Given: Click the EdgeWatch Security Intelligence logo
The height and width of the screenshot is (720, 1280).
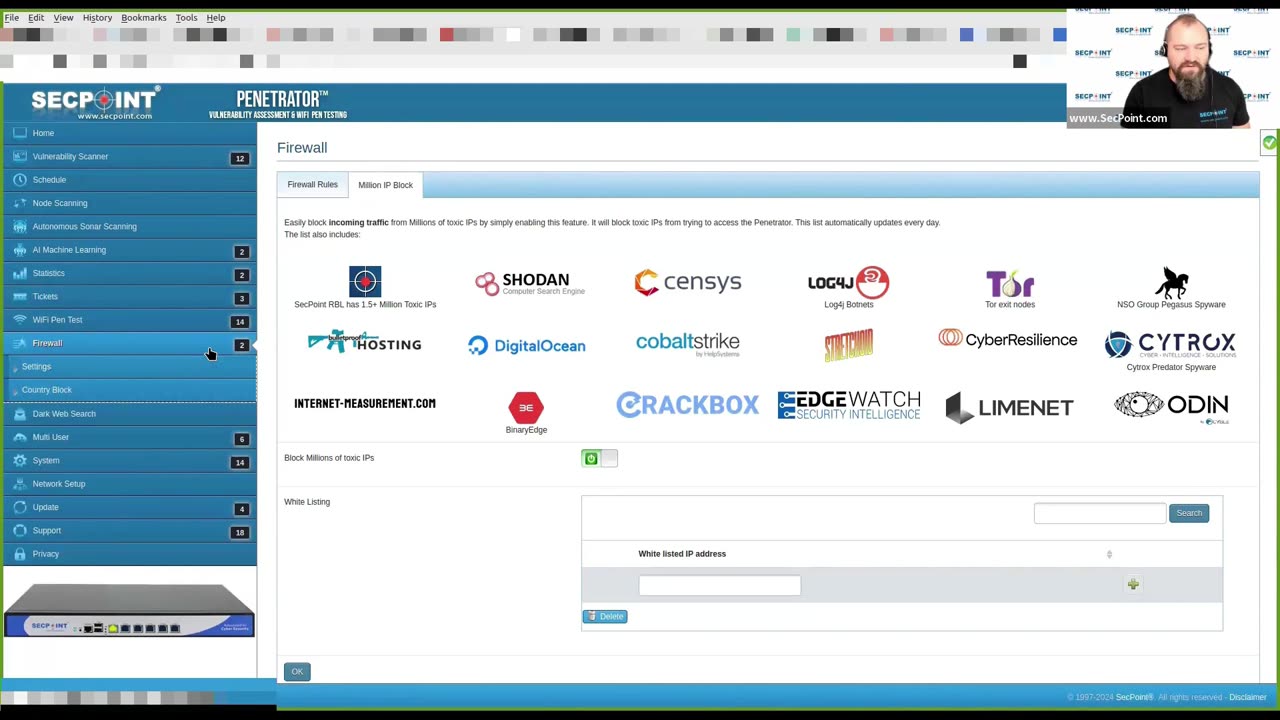Looking at the screenshot, I should (x=849, y=405).
